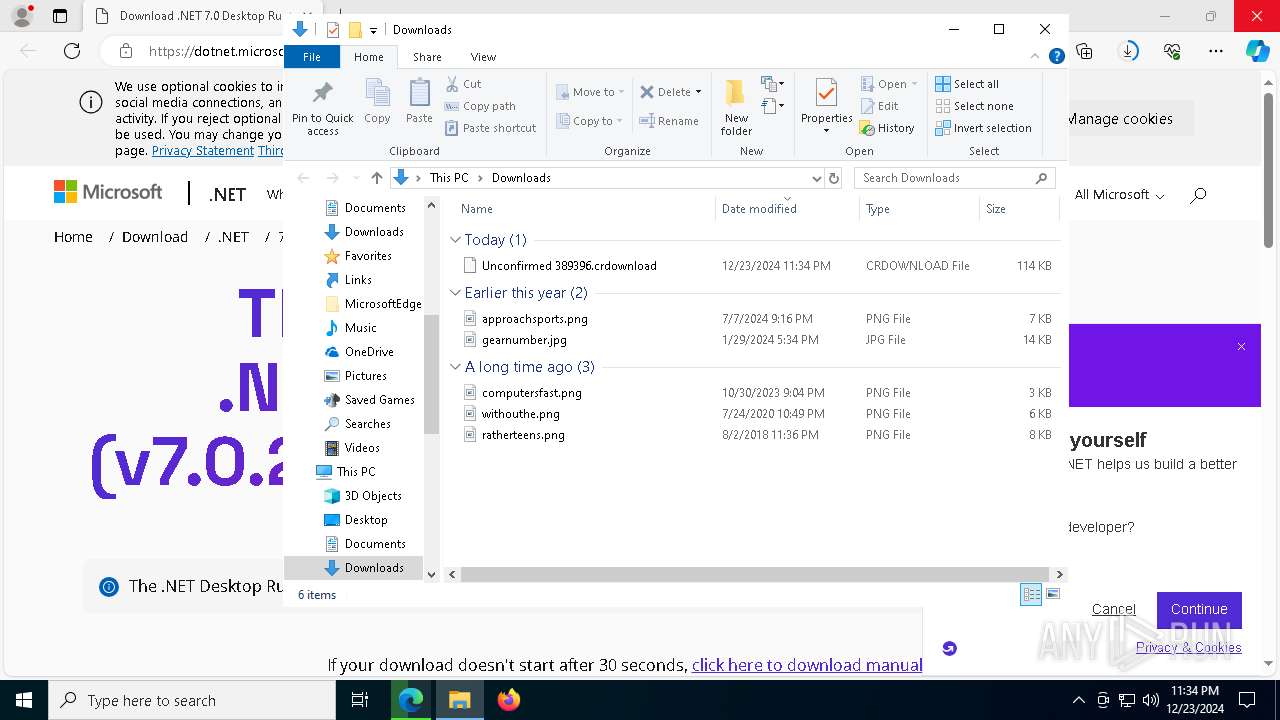Select 3D Objects in navigation pane
This screenshot has height=720, width=1280.
click(373, 496)
